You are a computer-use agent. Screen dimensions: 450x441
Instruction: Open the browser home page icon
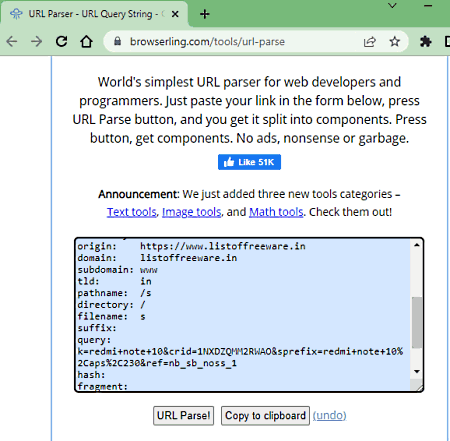tap(86, 42)
